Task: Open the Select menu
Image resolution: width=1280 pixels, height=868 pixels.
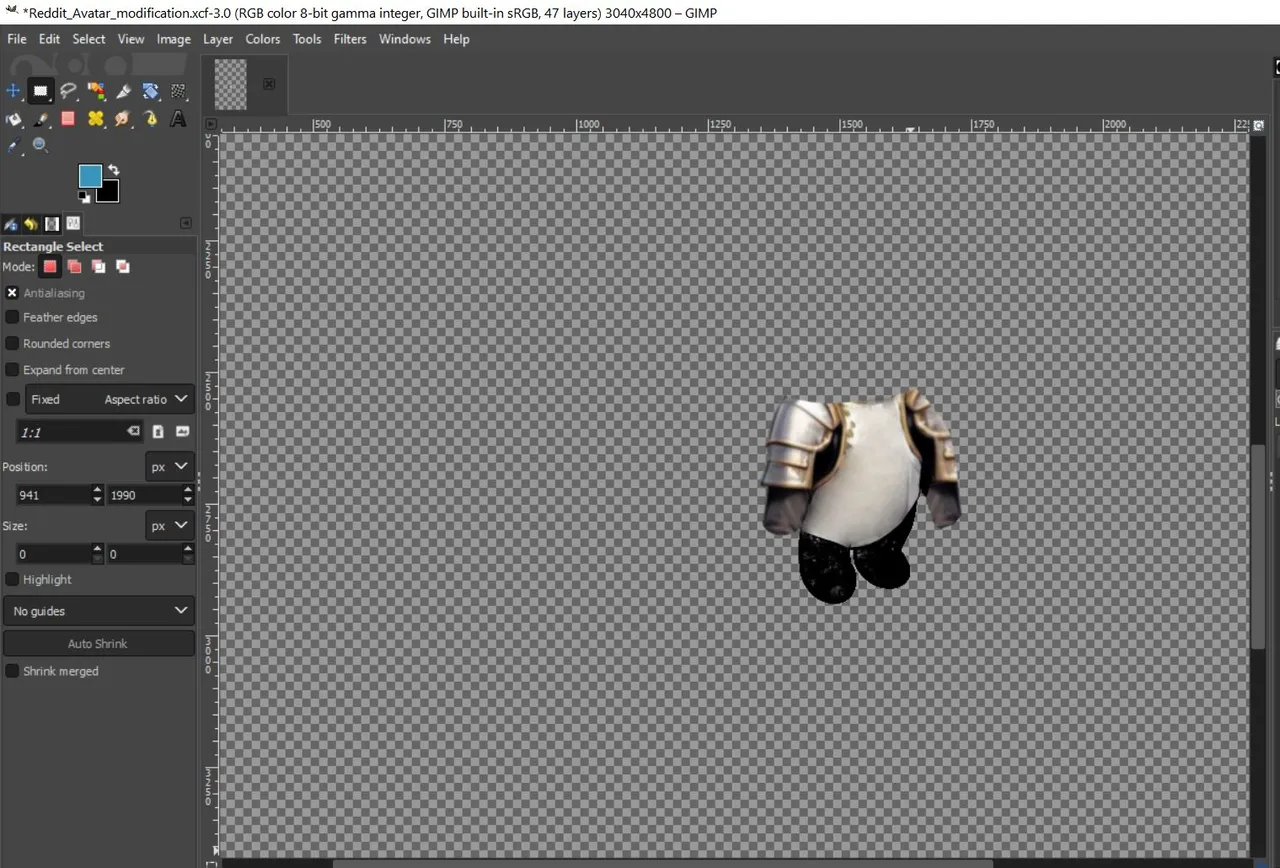Action: 88,39
